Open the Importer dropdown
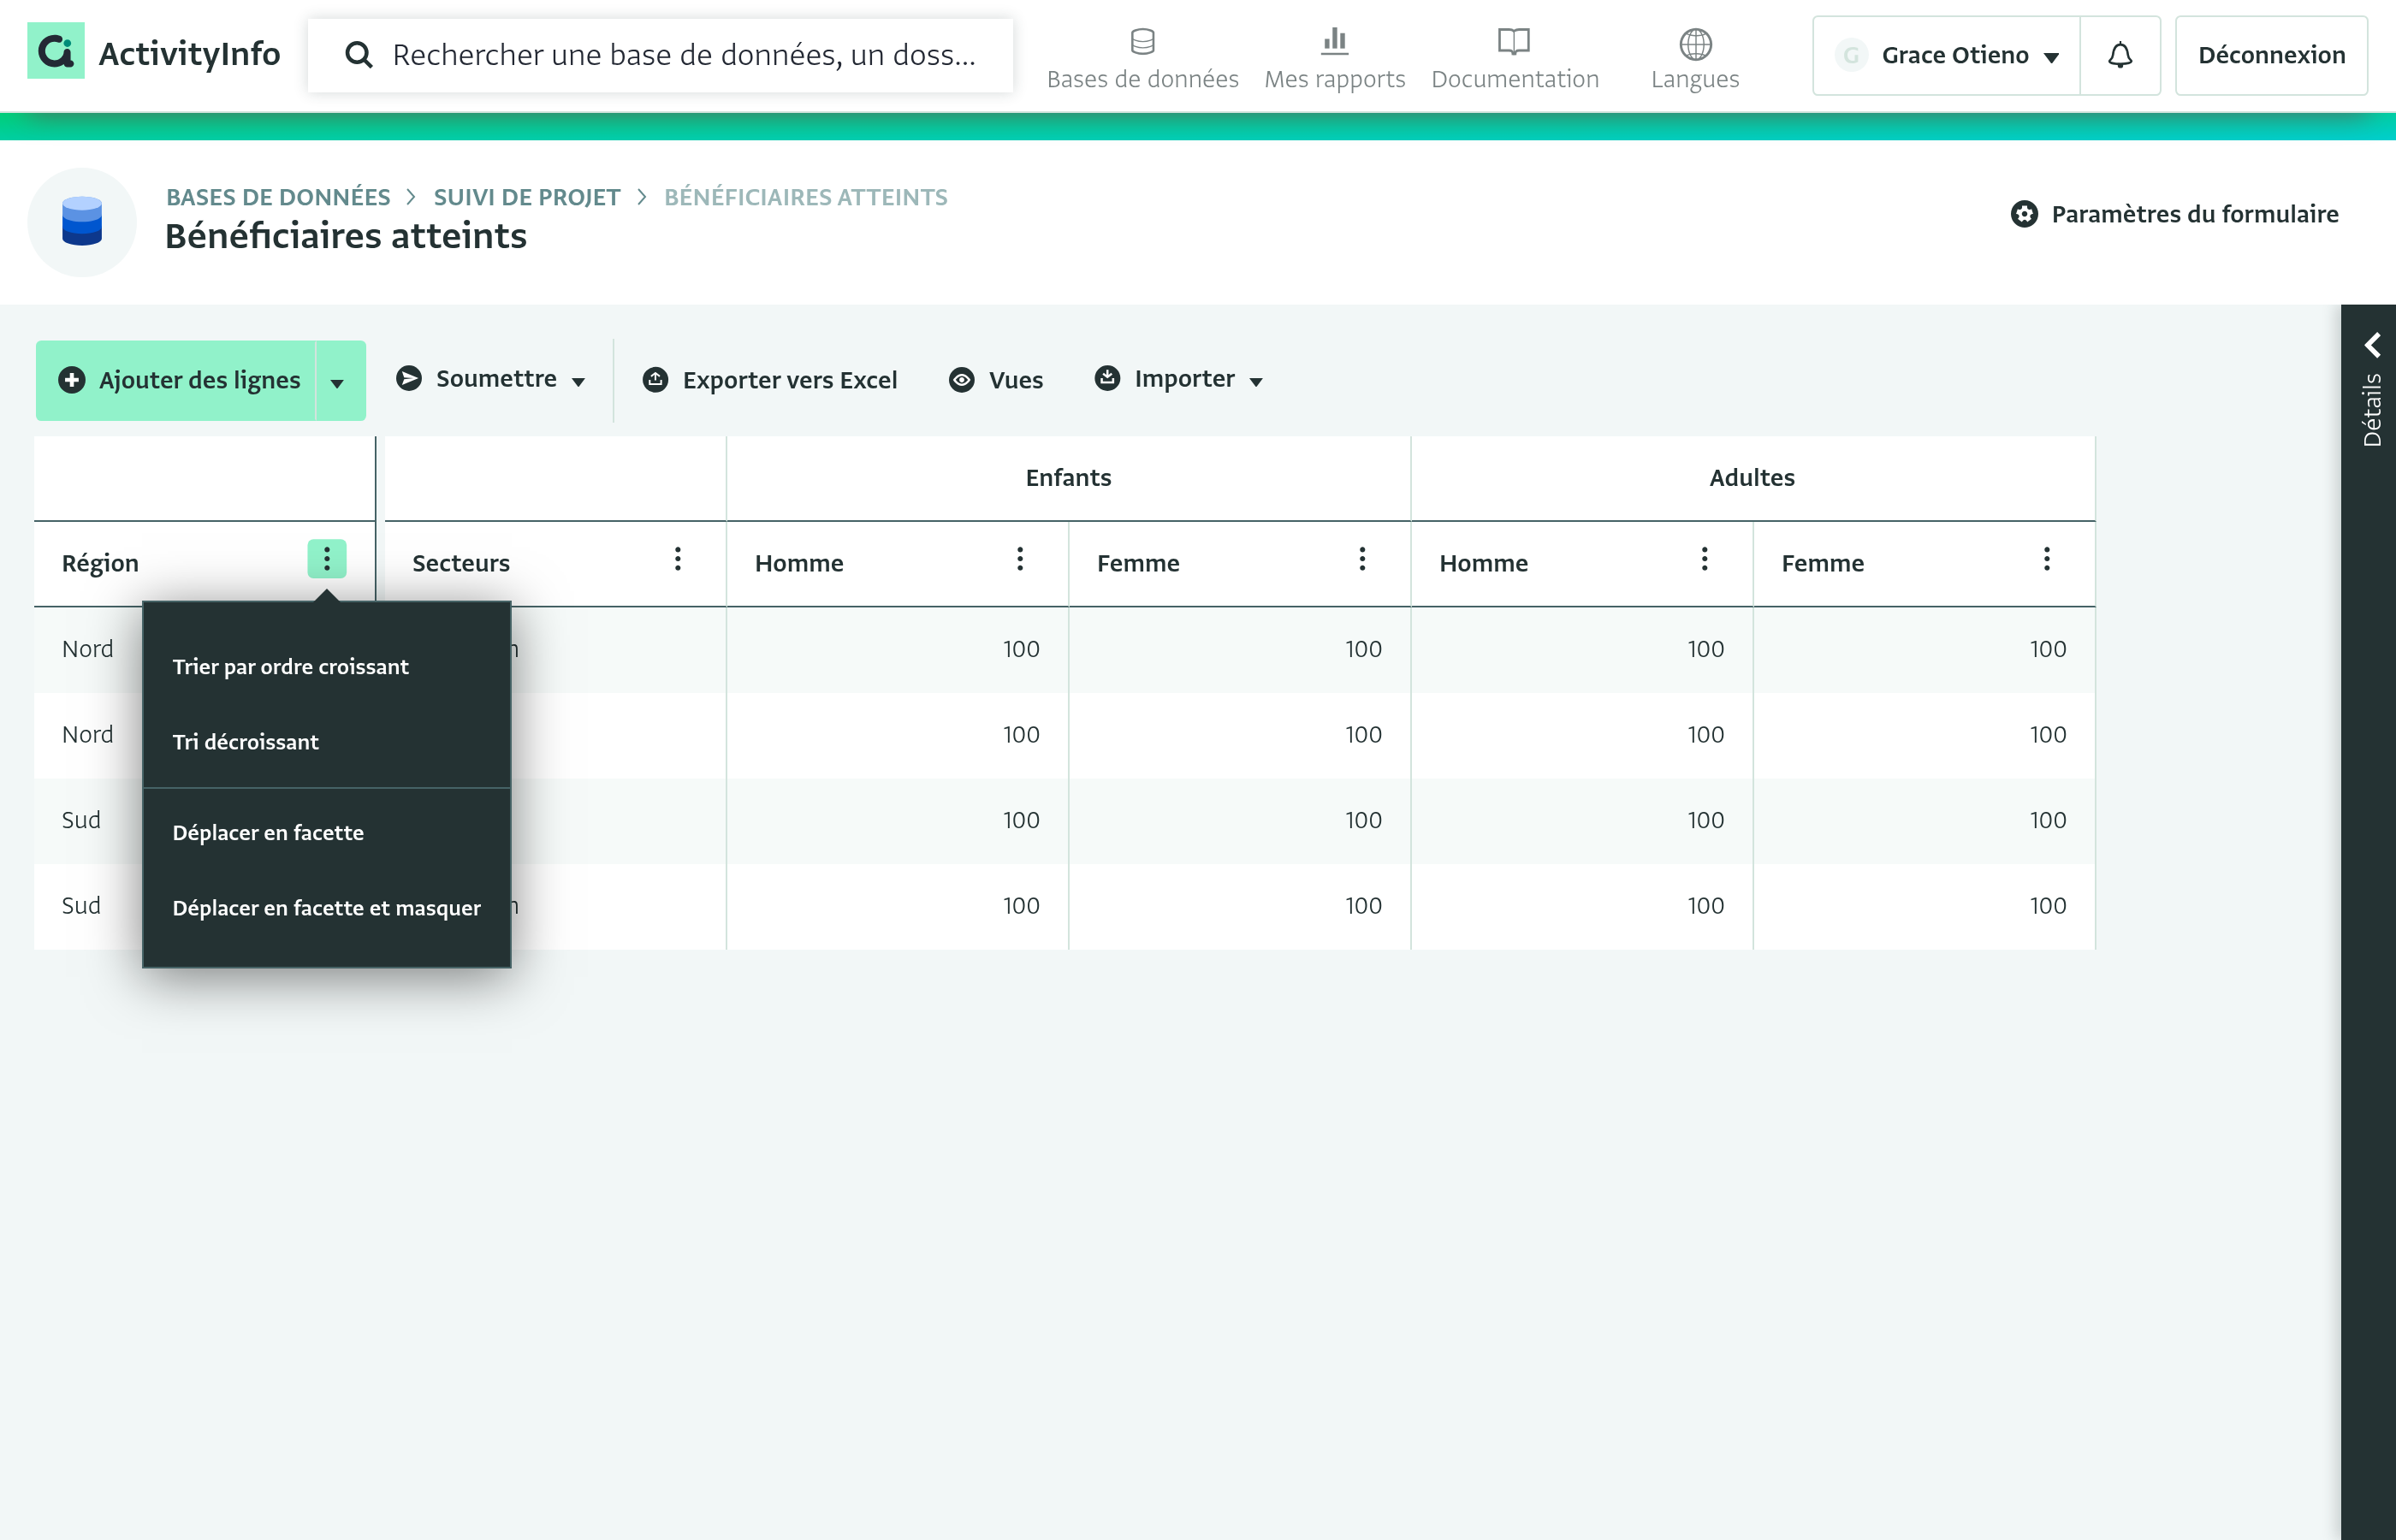Viewport: 2396px width, 1540px height. coord(1178,379)
